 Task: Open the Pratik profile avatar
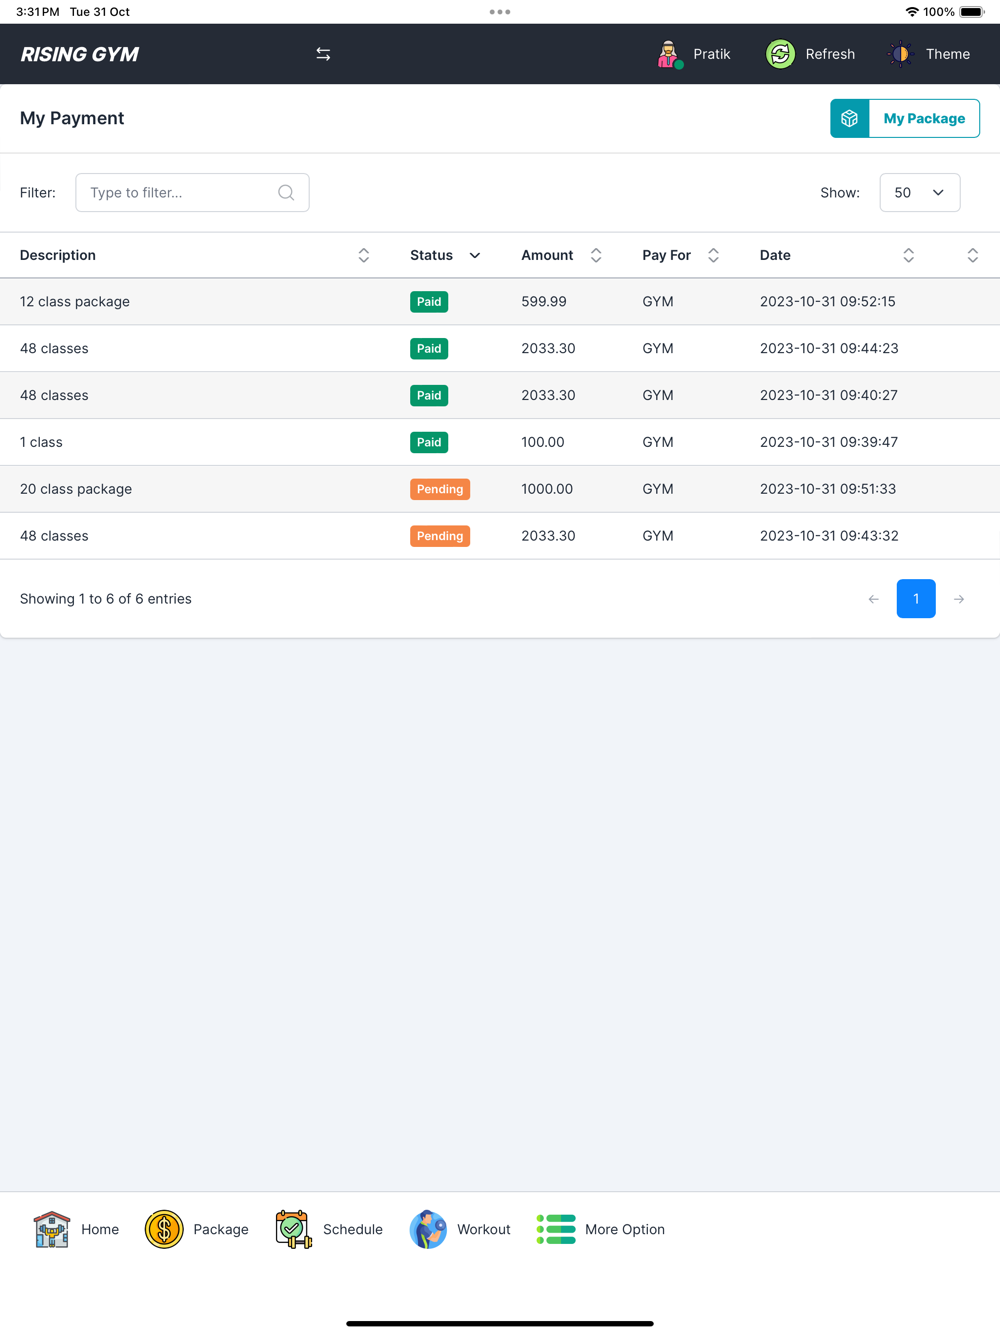669,54
